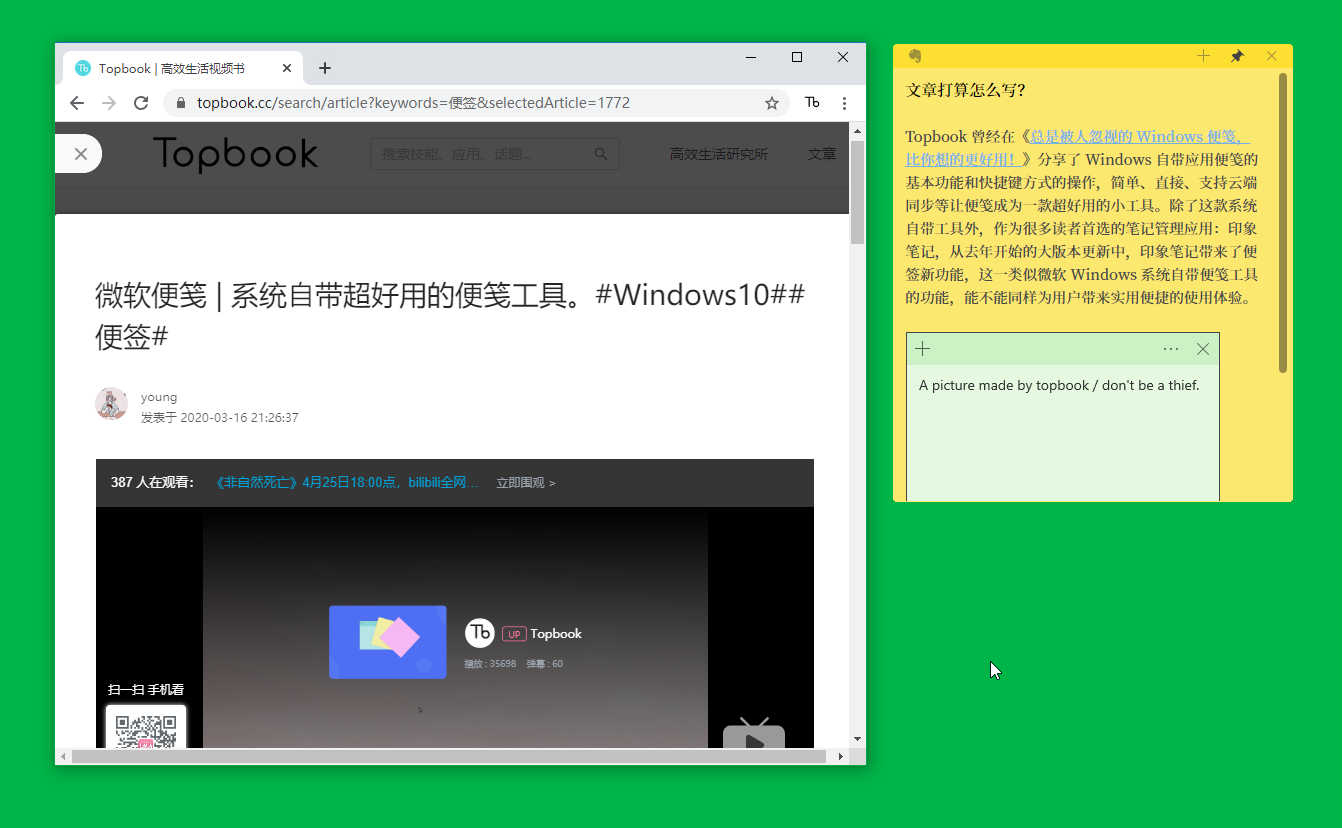Screen dimensions: 1342x828
Task: Click the Evernote elephant icon on sticky note
Action: 915,56
